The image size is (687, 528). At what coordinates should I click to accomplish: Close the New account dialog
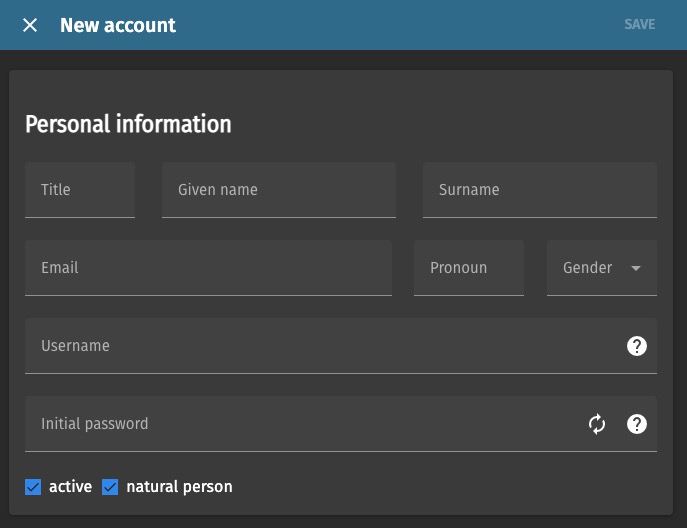point(30,25)
